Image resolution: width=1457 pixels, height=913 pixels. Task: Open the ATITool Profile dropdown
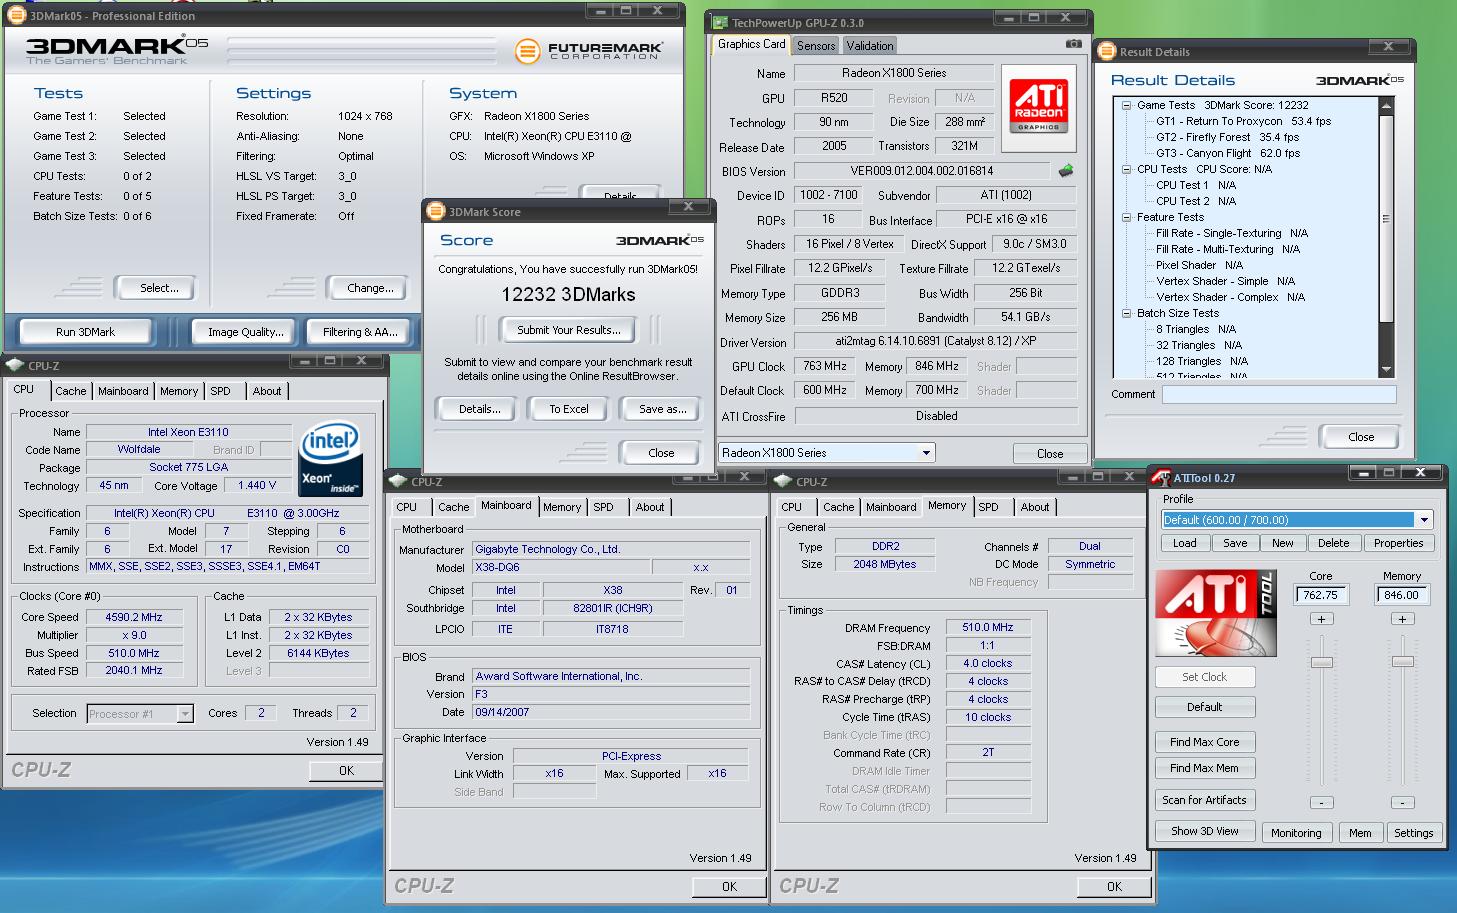point(1423,520)
